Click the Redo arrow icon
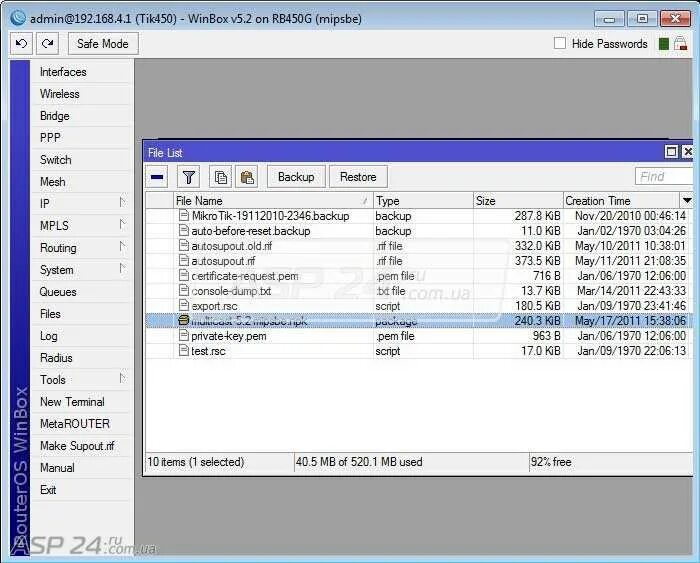Screen dimensions: 700x563 click(x=47, y=44)
